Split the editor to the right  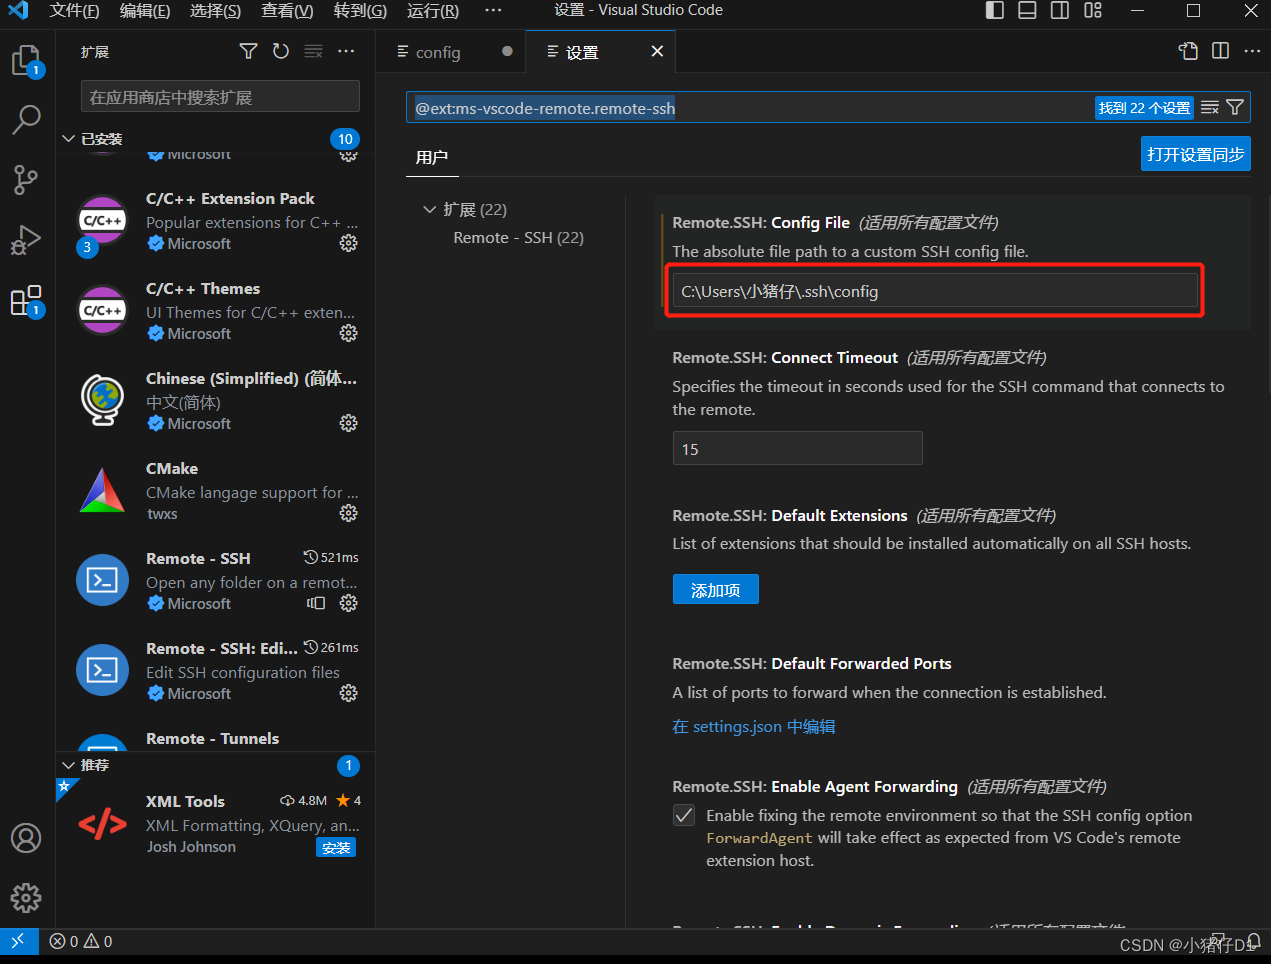[x=1220, y=51]
